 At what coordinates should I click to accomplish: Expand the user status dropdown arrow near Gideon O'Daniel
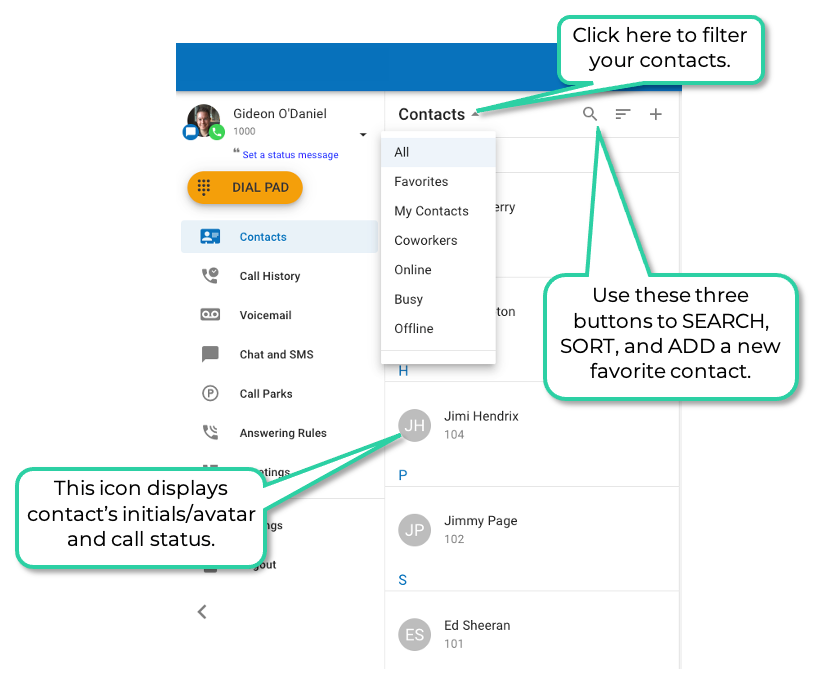363,134
